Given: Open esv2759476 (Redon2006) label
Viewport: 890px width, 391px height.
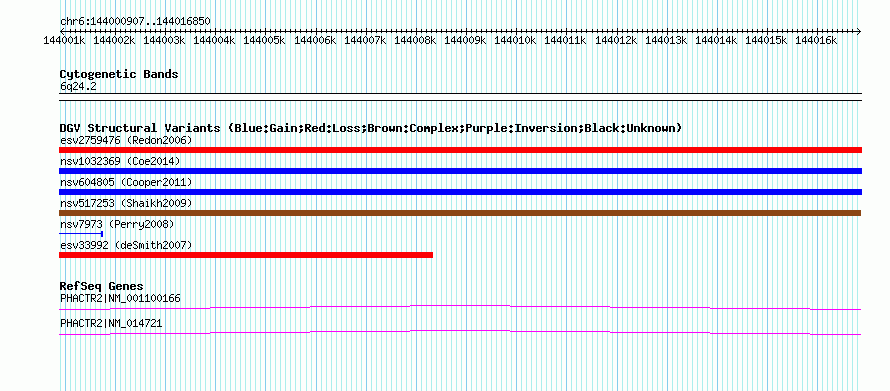Looking at the screenshot, I should (126, 140).
